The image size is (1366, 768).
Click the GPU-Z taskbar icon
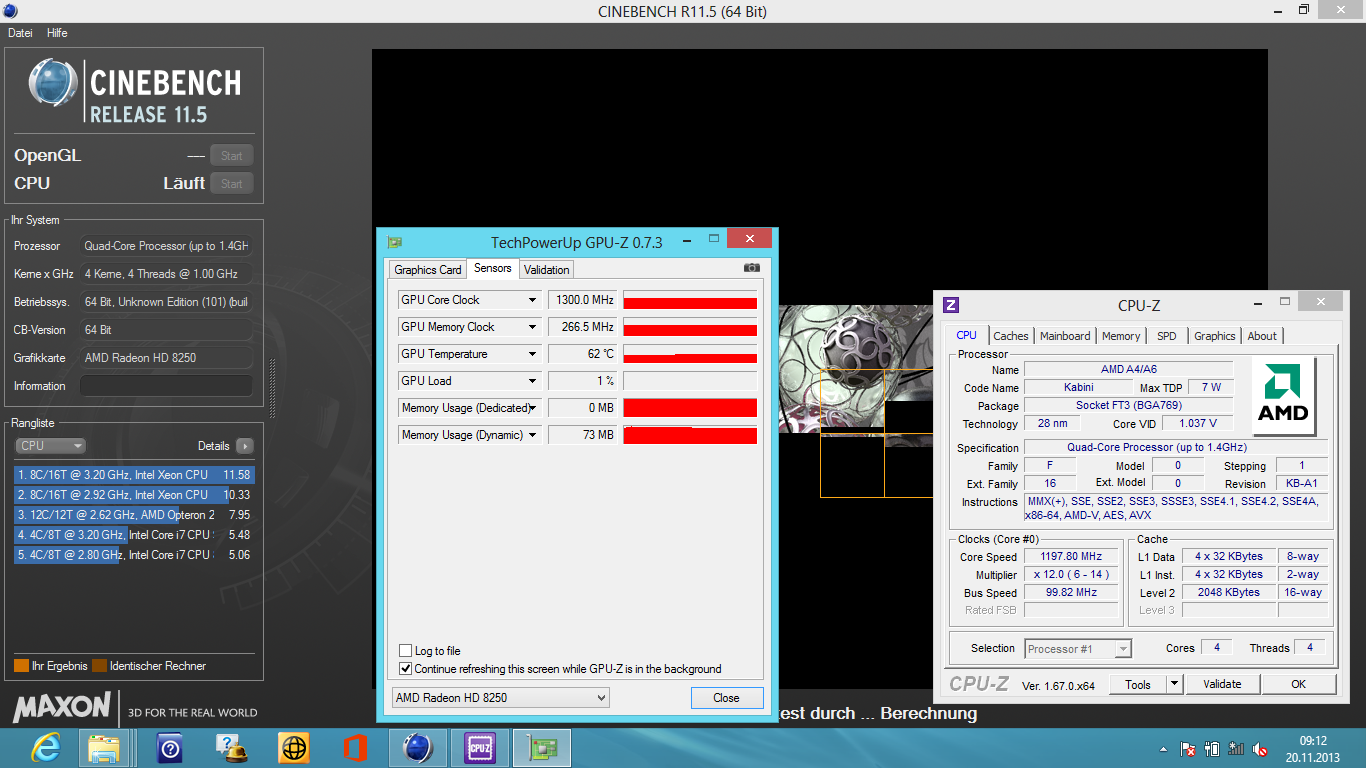pos(541,747)
